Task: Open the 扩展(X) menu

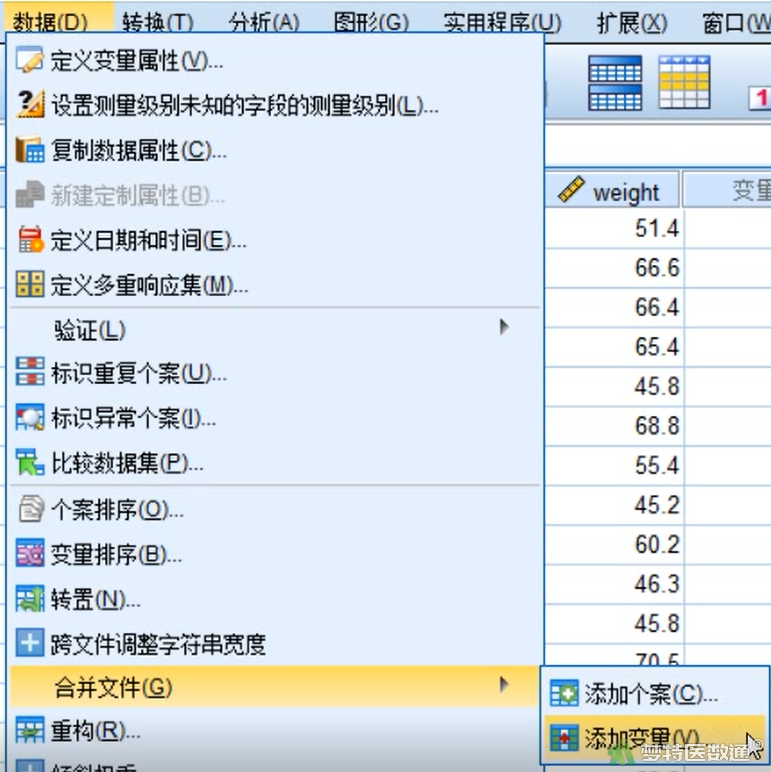Action: [x=632, y=22]
